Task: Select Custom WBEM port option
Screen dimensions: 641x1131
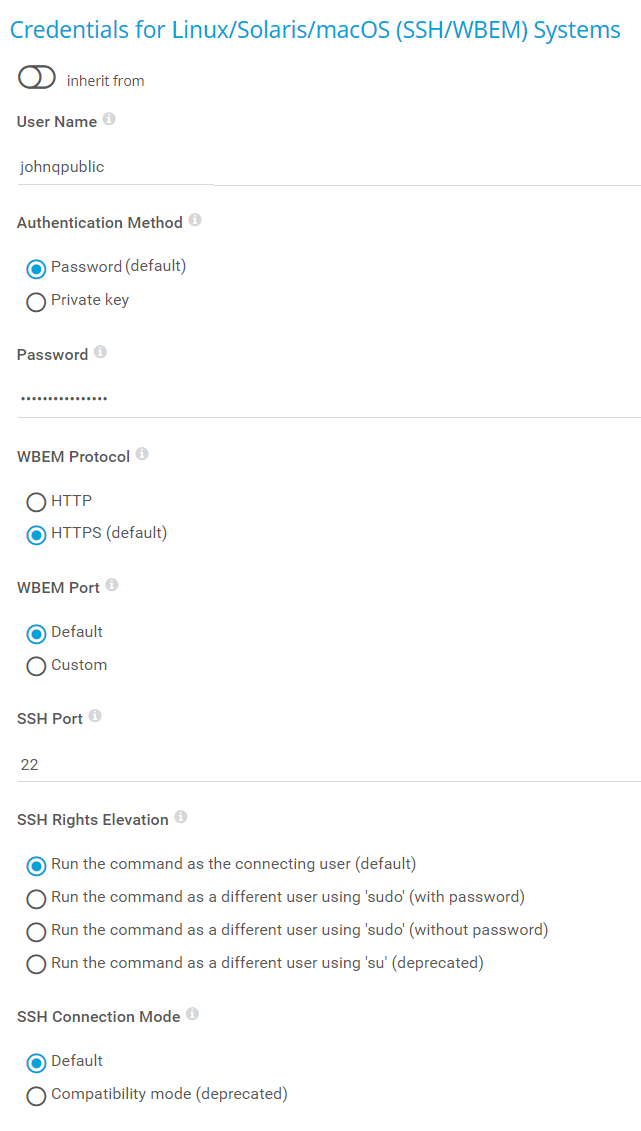Action: pos(36,666)
